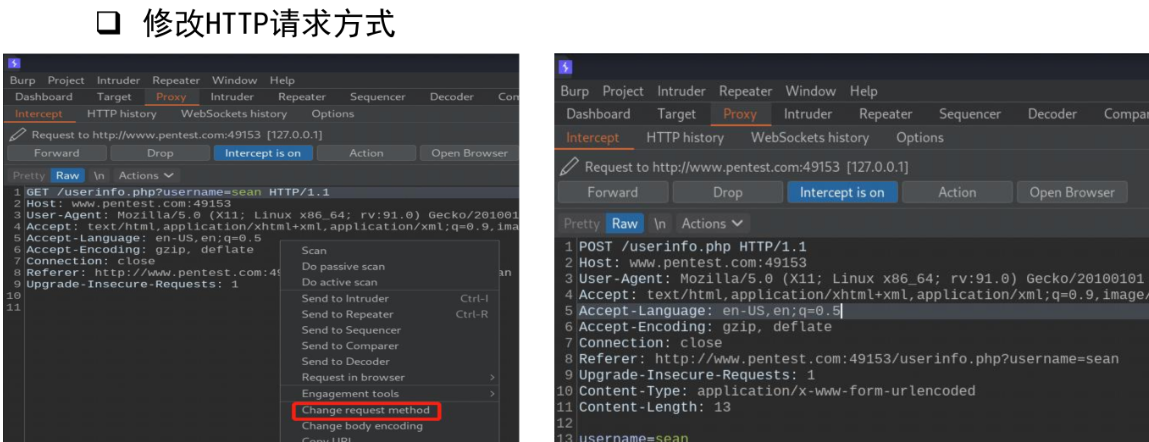Toggle Intercept is on in left window
This screenshot has width=1149, height=442.
click(262, 153)
